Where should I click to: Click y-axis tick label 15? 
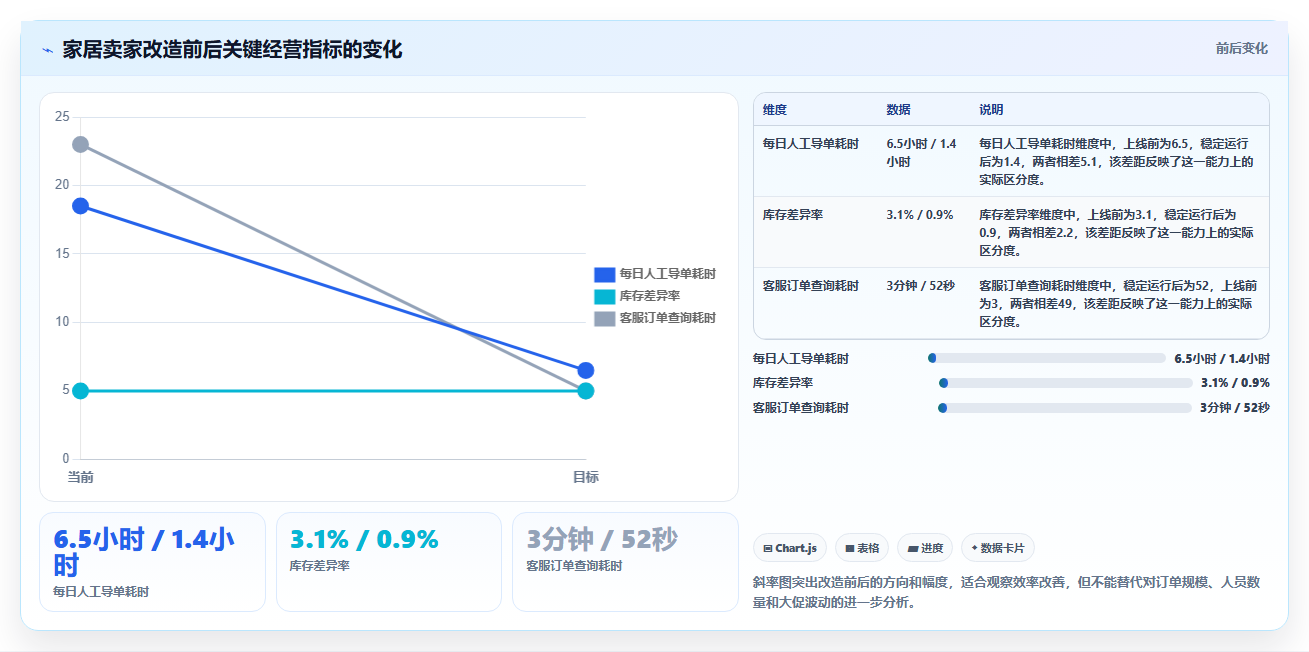pyautogui.click(x=62, y=254)
